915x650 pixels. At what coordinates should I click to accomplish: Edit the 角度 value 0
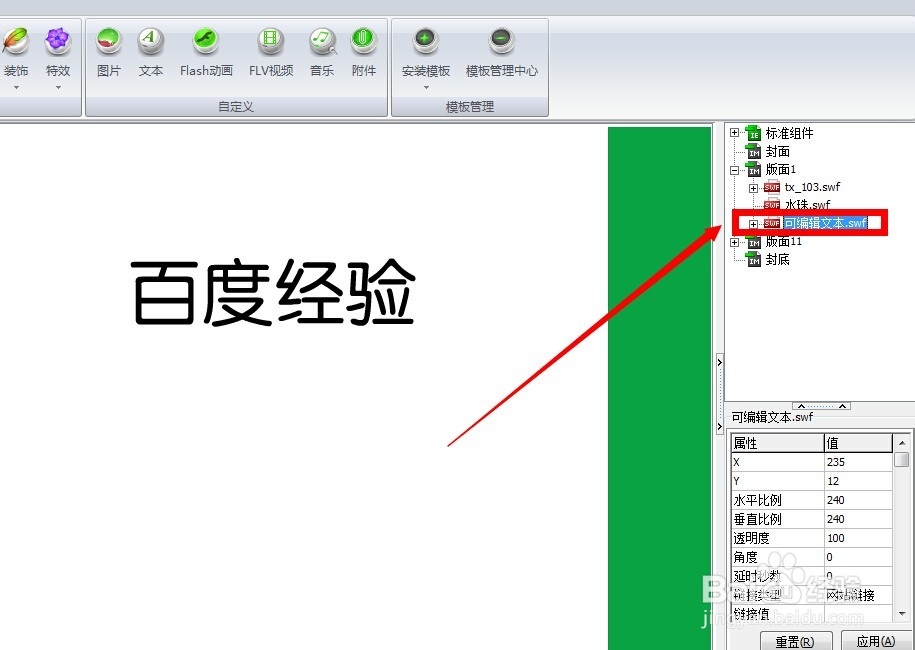(858, 557)
